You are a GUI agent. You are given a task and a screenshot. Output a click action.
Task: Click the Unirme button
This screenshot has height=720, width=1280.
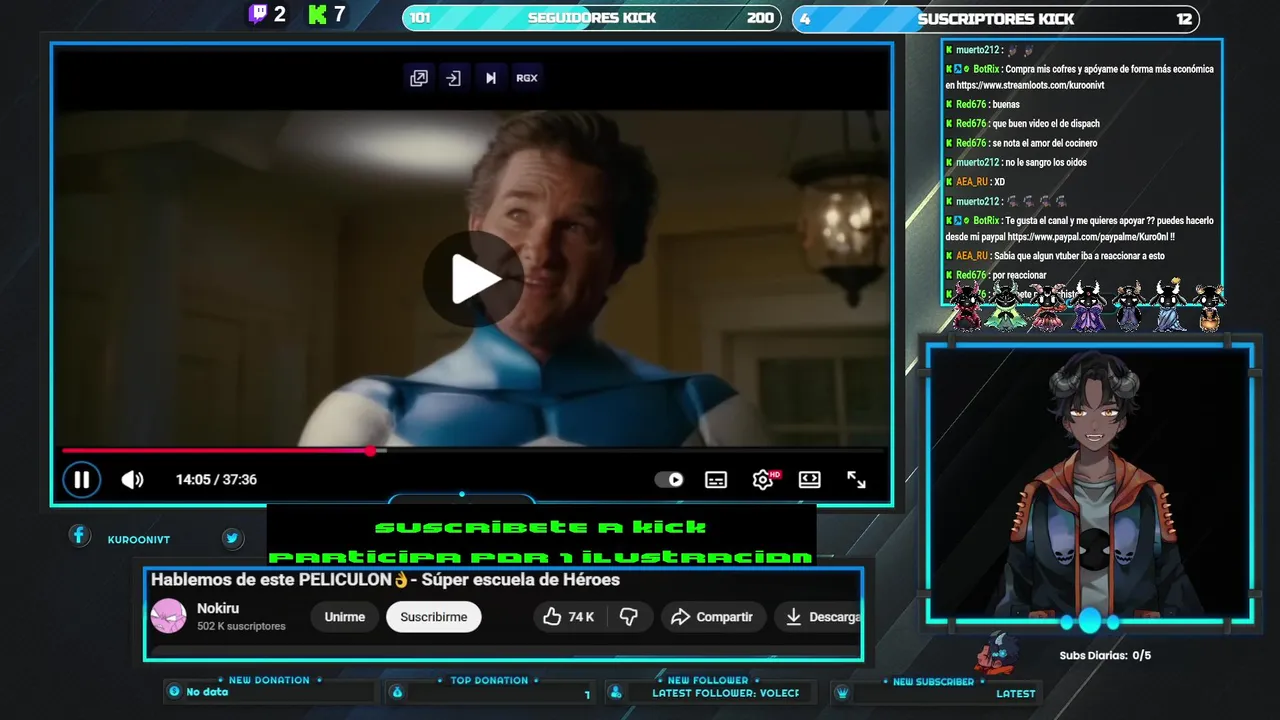[344, 617]
